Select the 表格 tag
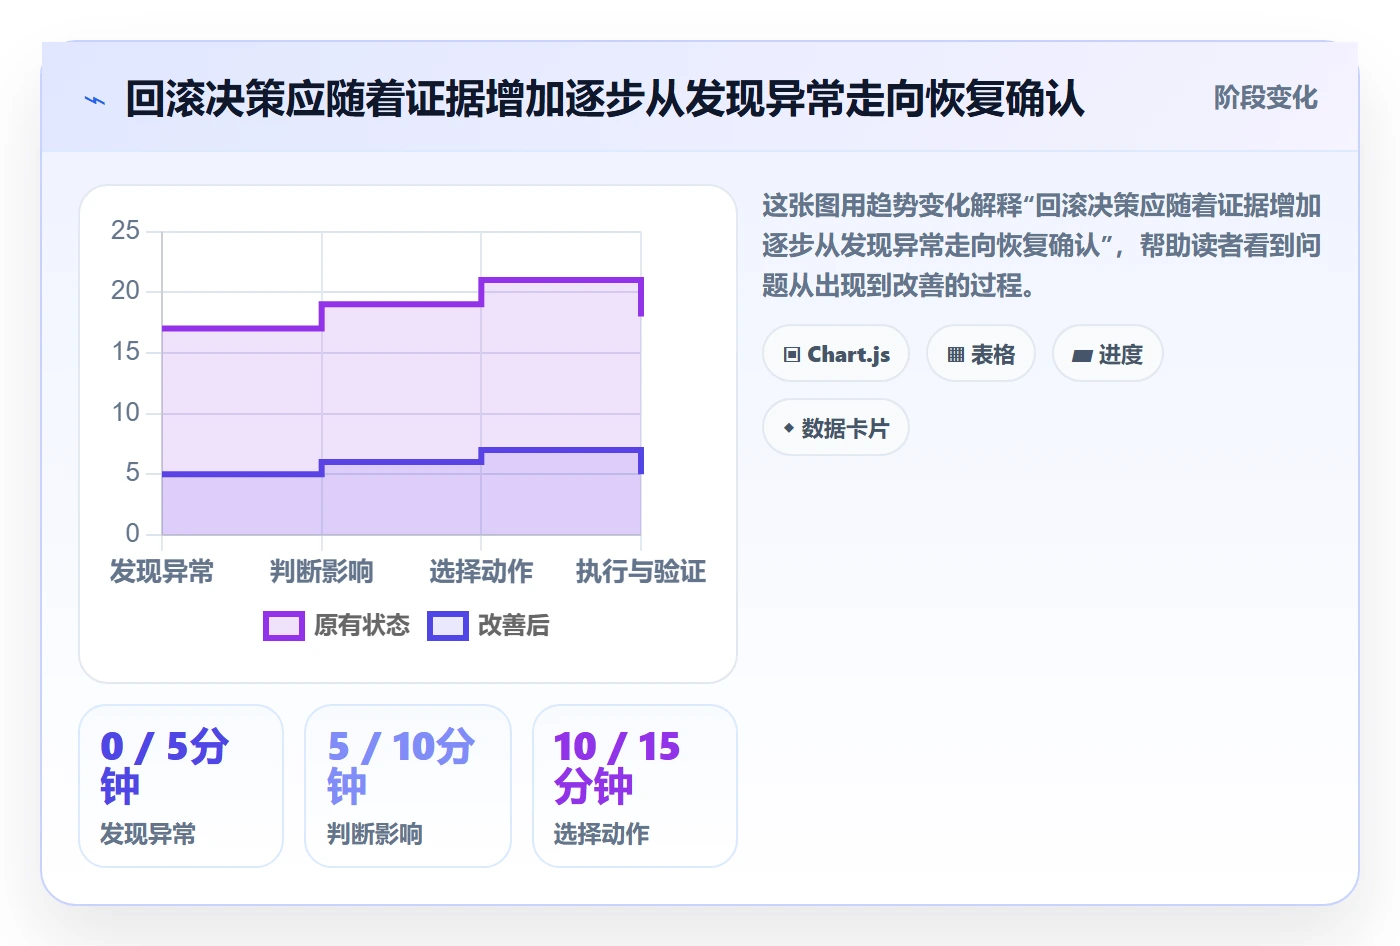Viewport: 1400px width, 946px height. tap(981, 353)
